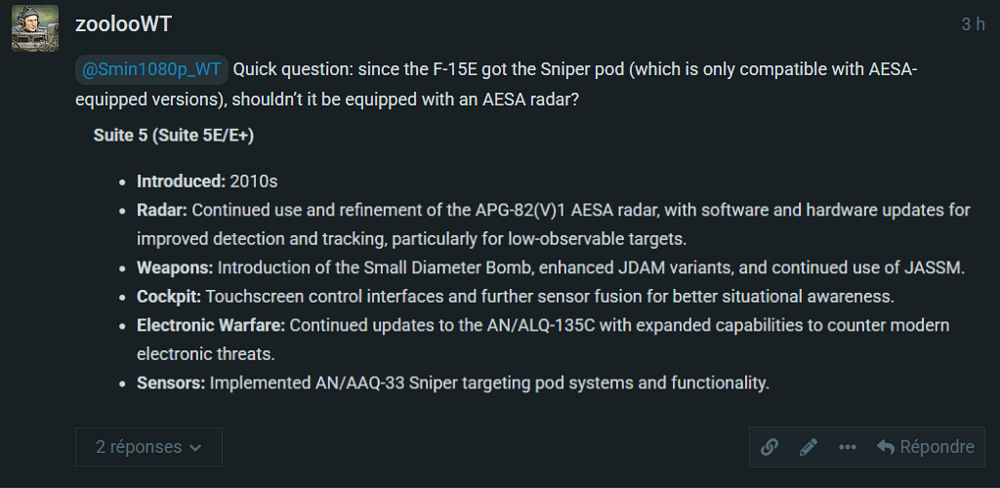Viewport: 1000px width, 488px height.
Task: Open the post's '3 h' timestamp
Action: click(973, 25)
